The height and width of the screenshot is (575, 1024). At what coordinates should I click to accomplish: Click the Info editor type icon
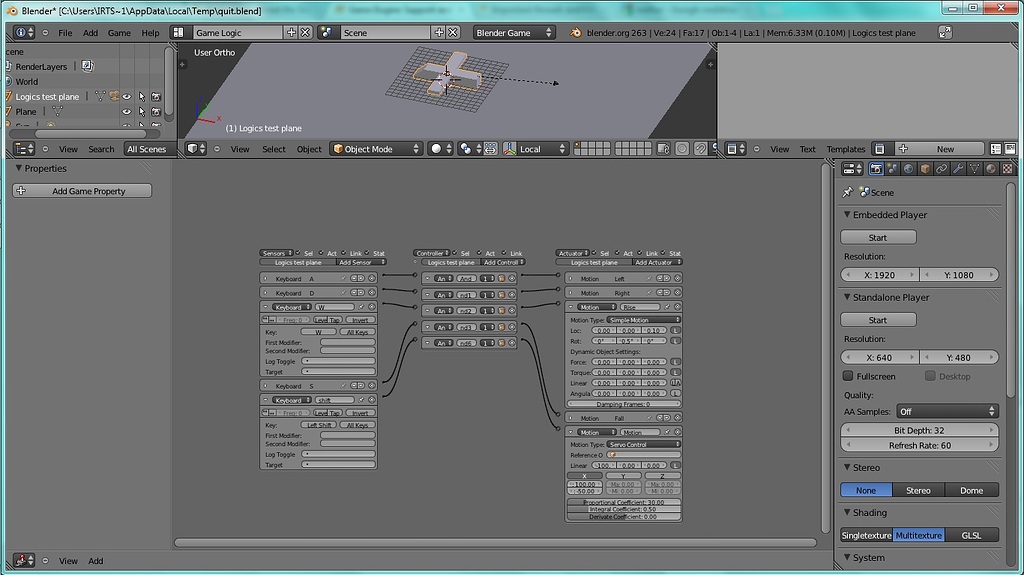point(24,33)
